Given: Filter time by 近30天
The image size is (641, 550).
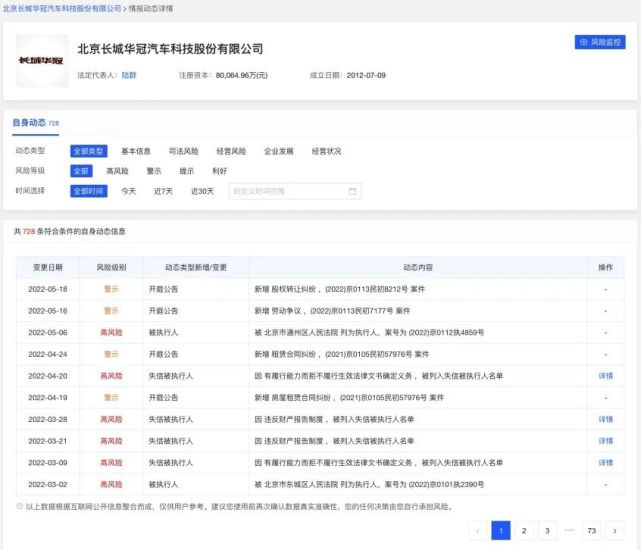Looking at the screenshot, I should pyautogui.click(x=202, y=191).
